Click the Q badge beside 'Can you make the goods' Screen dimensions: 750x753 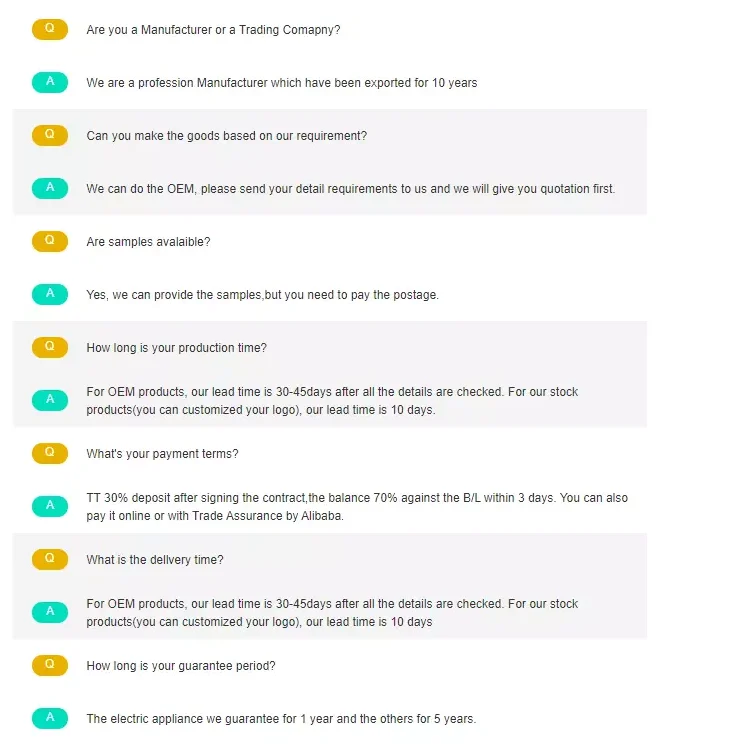click(x=50, y=135)
